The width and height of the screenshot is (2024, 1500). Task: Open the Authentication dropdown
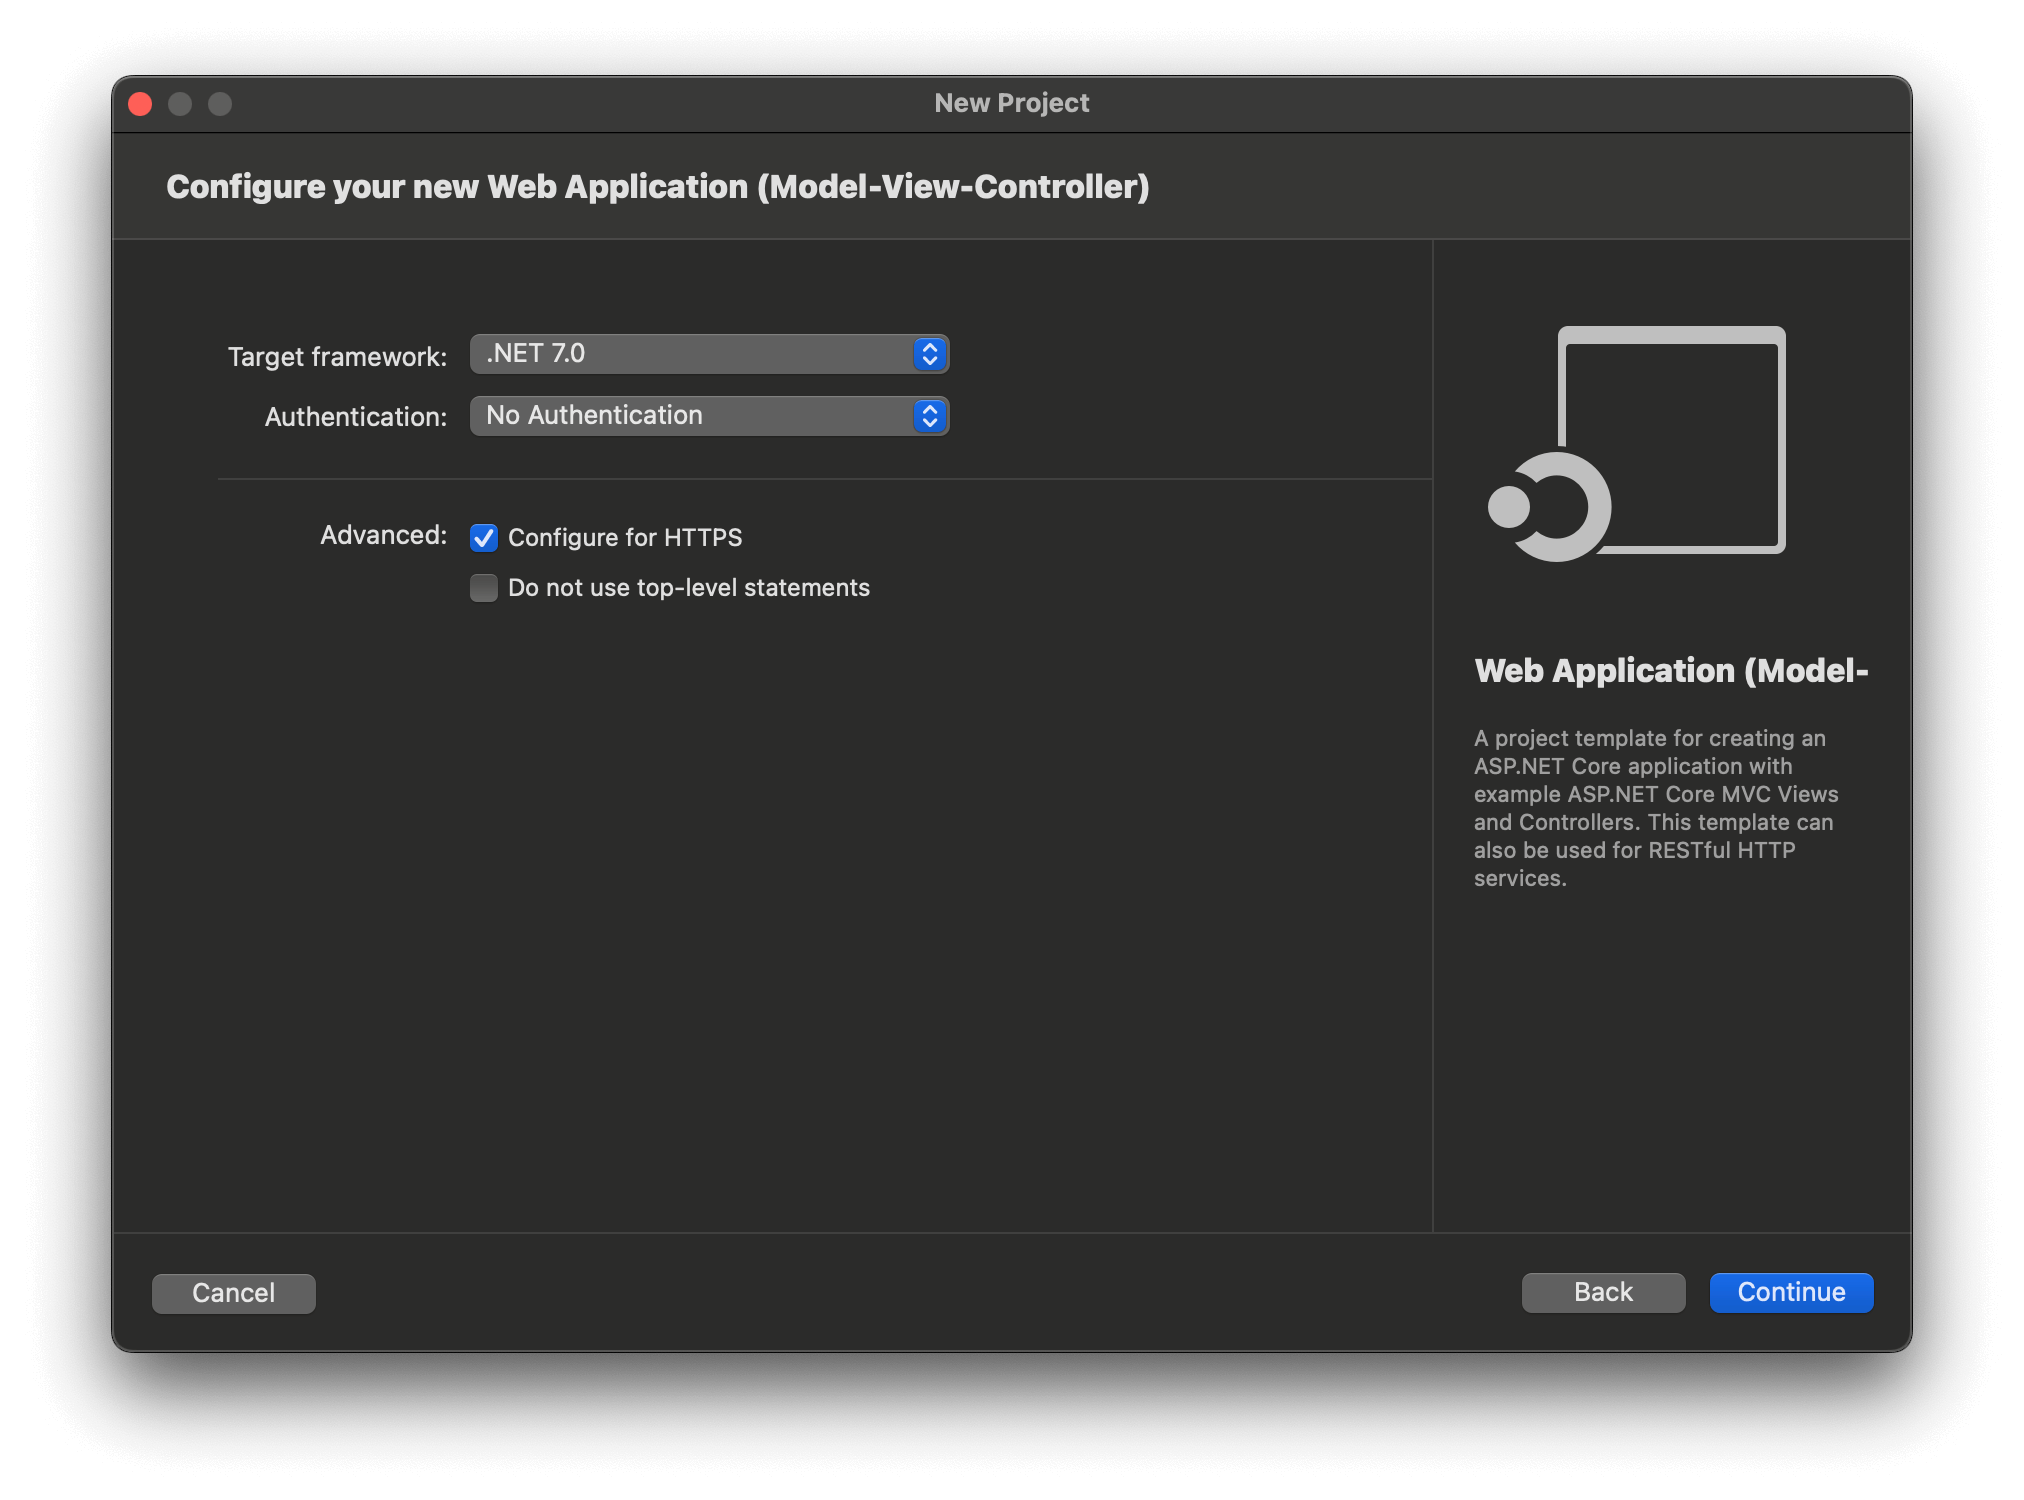tap(709, 416)
